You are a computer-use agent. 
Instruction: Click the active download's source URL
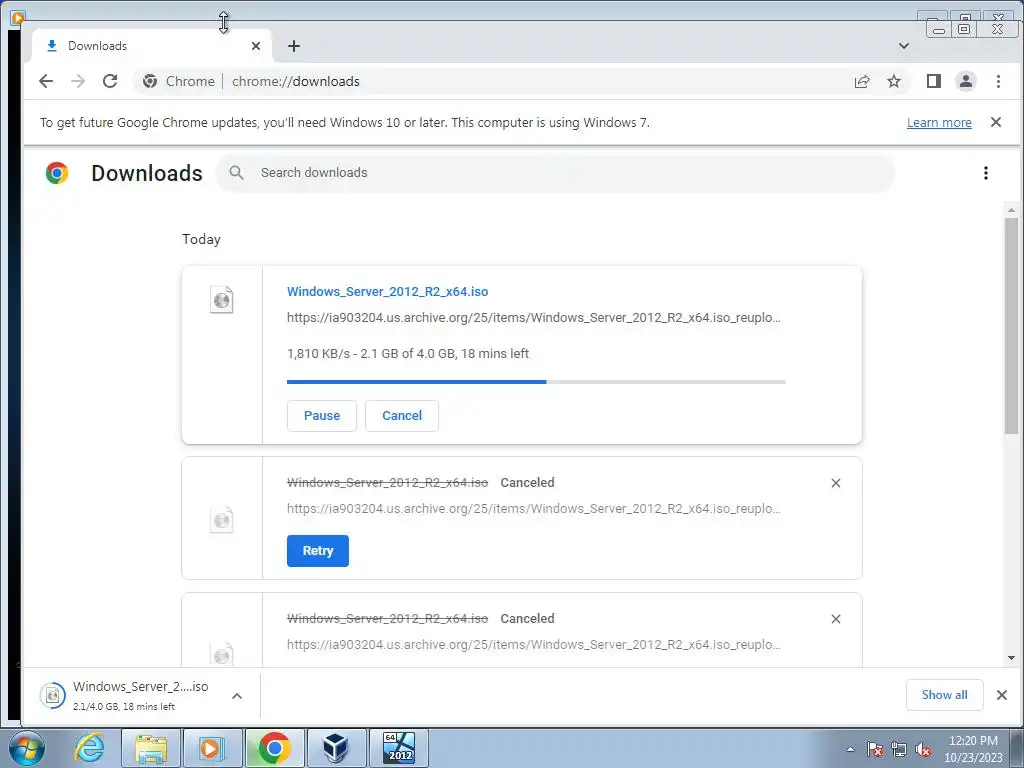click(534, 318)
